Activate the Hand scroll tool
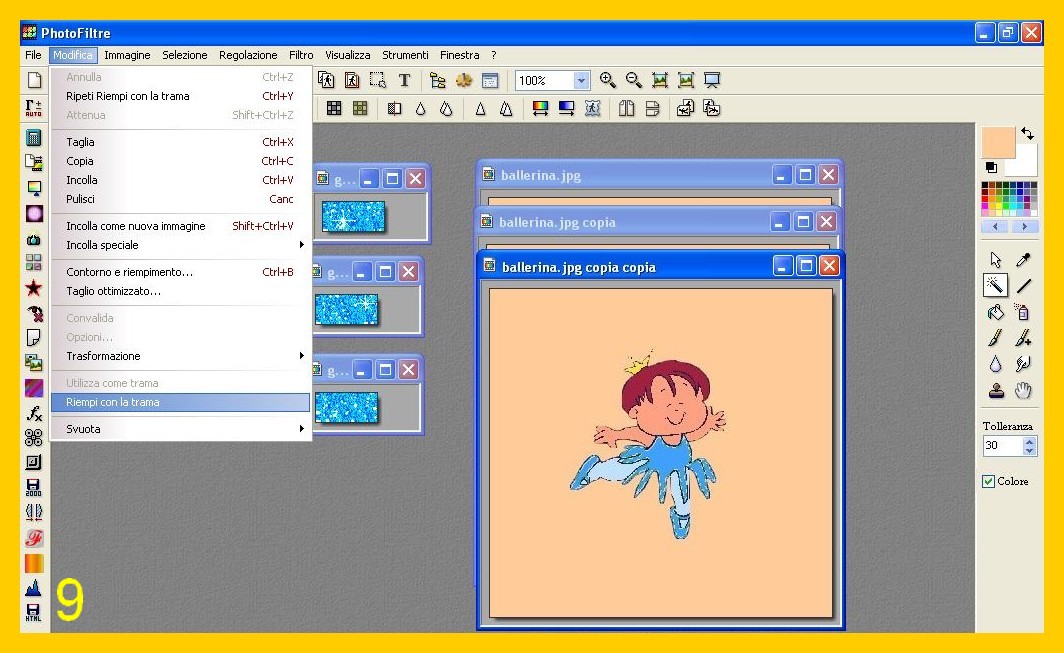The width and height of the screenshot is (1064, 653). pyautogui.click(x=1023, y=391)
